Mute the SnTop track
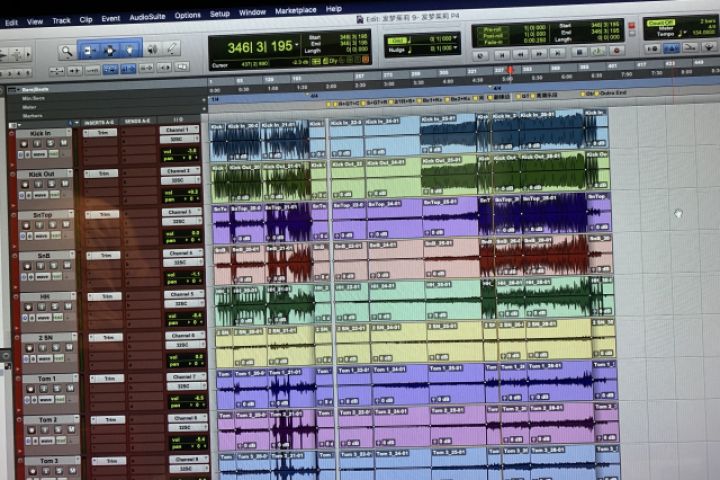Screen dimensions: 720x480 tap(66, 225)
